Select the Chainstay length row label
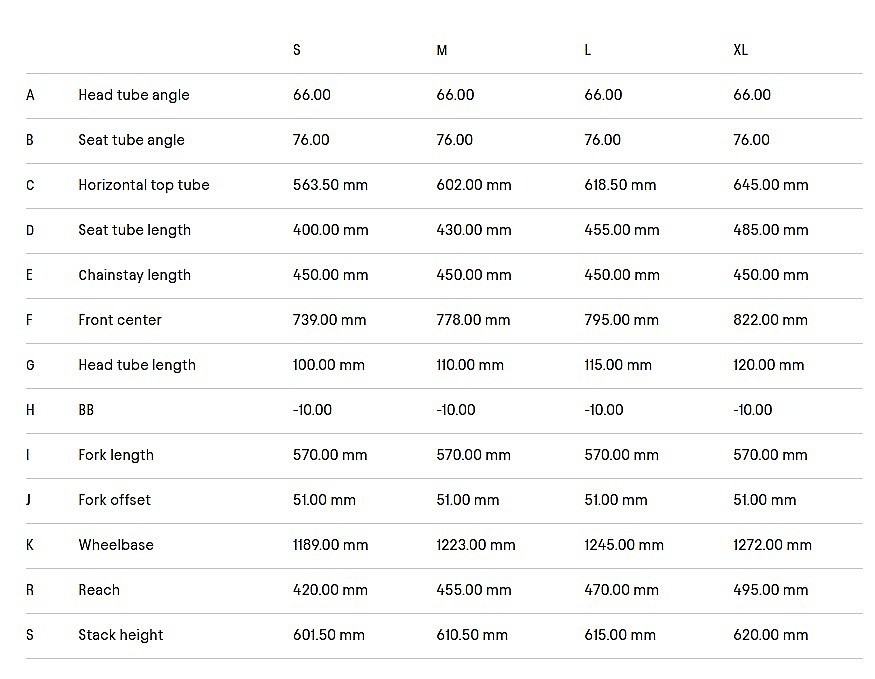875x679 pixels. tap(134, 275)
